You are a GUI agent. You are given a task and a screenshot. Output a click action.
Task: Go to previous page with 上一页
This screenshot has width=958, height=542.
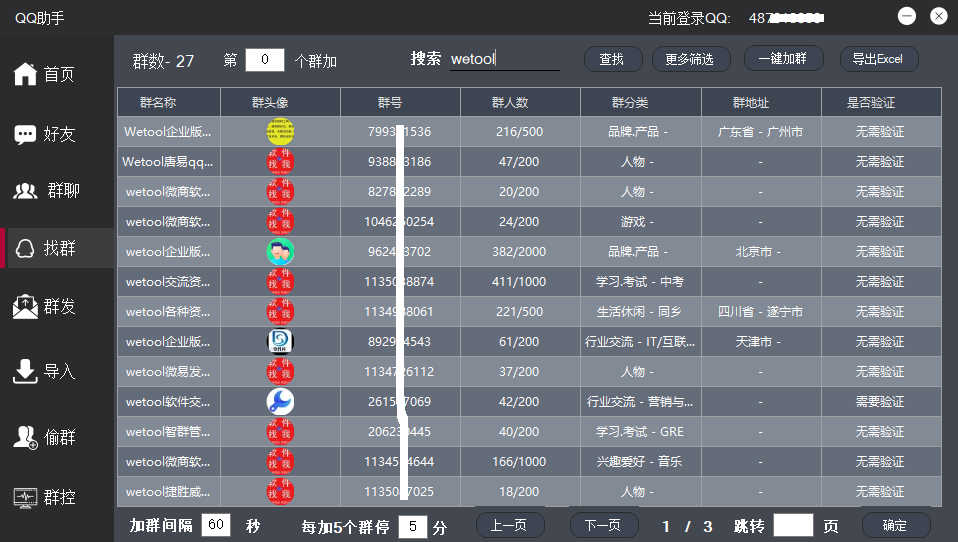coord(510,525)
